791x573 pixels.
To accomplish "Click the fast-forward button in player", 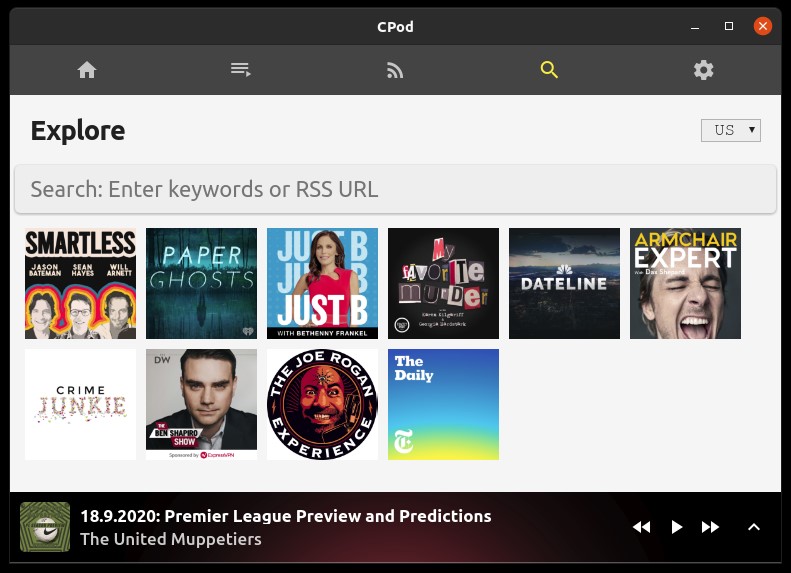I will pos(710,527).
